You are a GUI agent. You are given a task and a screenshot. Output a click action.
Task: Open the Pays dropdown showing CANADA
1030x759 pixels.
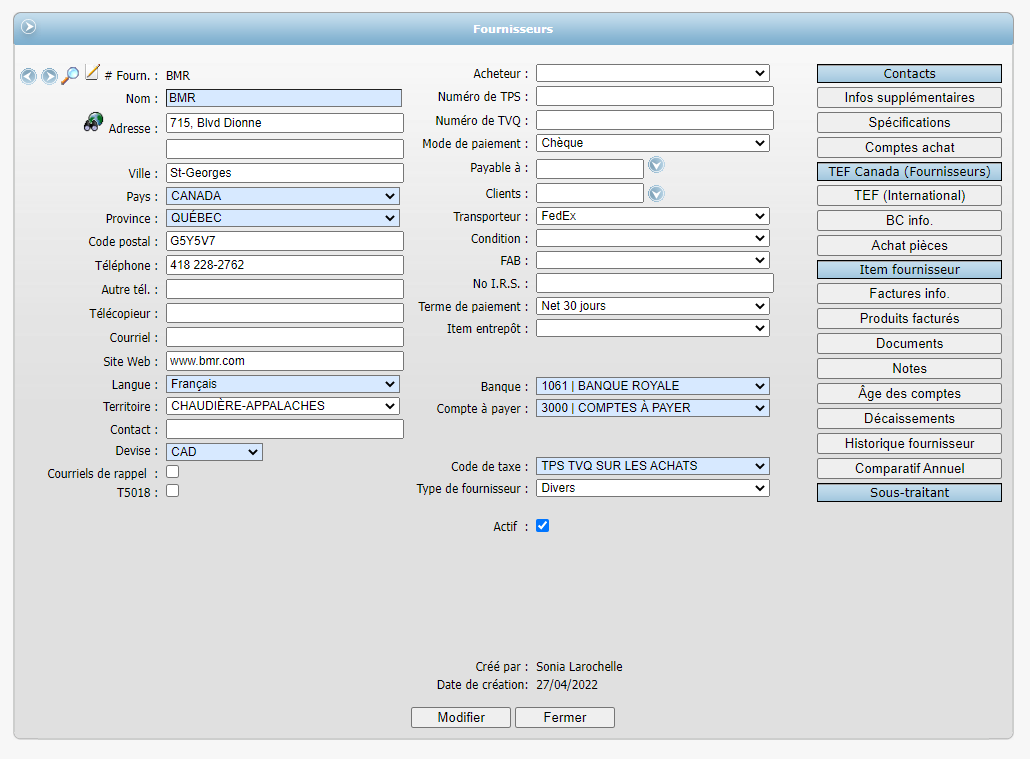[282, 196]
